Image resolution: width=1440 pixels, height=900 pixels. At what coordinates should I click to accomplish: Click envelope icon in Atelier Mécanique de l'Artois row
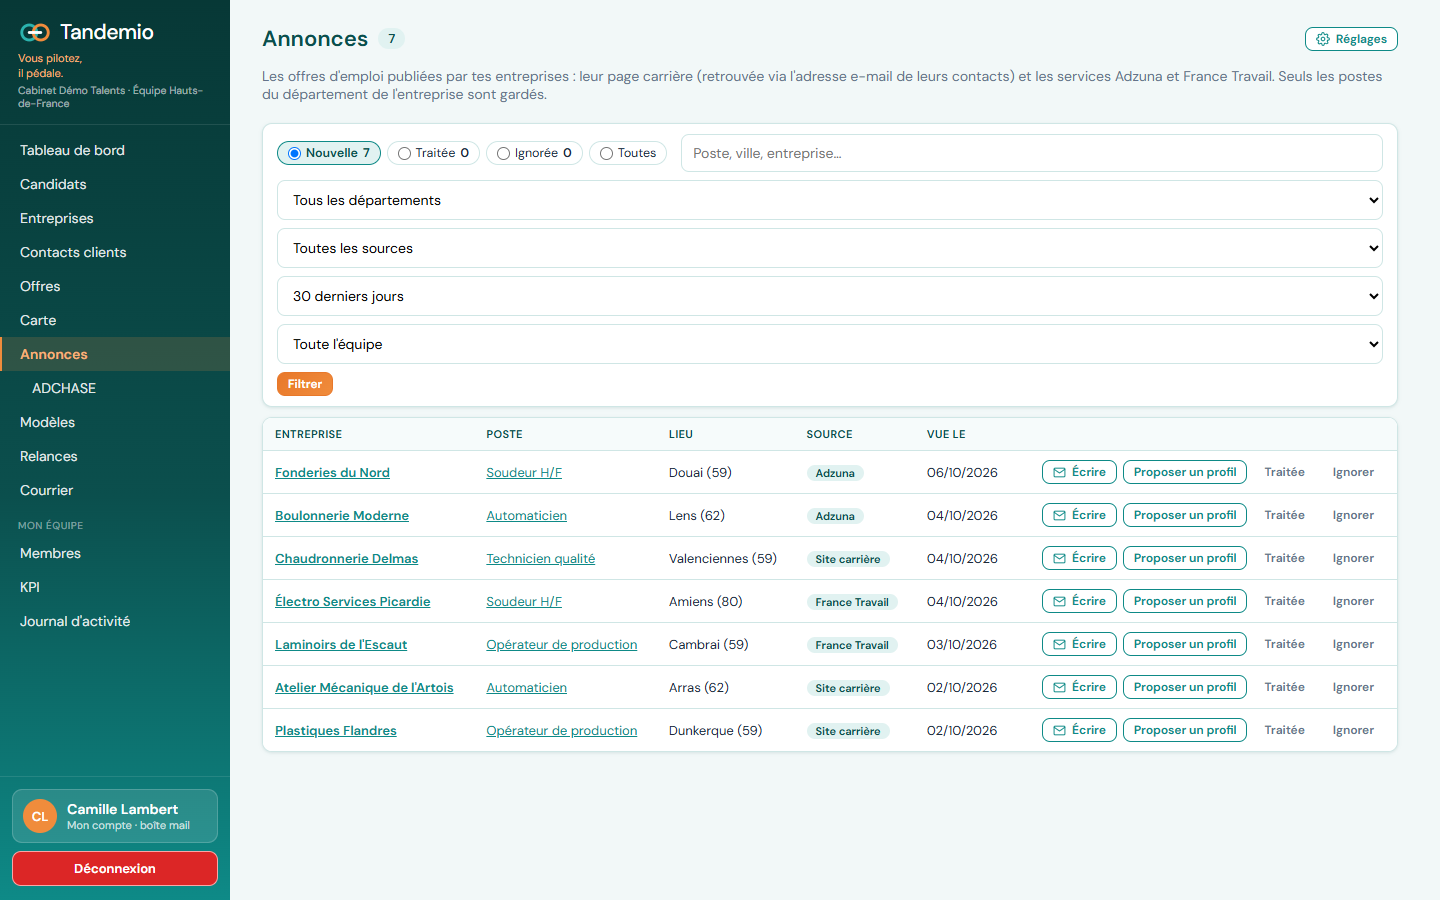coord(1059,687)
